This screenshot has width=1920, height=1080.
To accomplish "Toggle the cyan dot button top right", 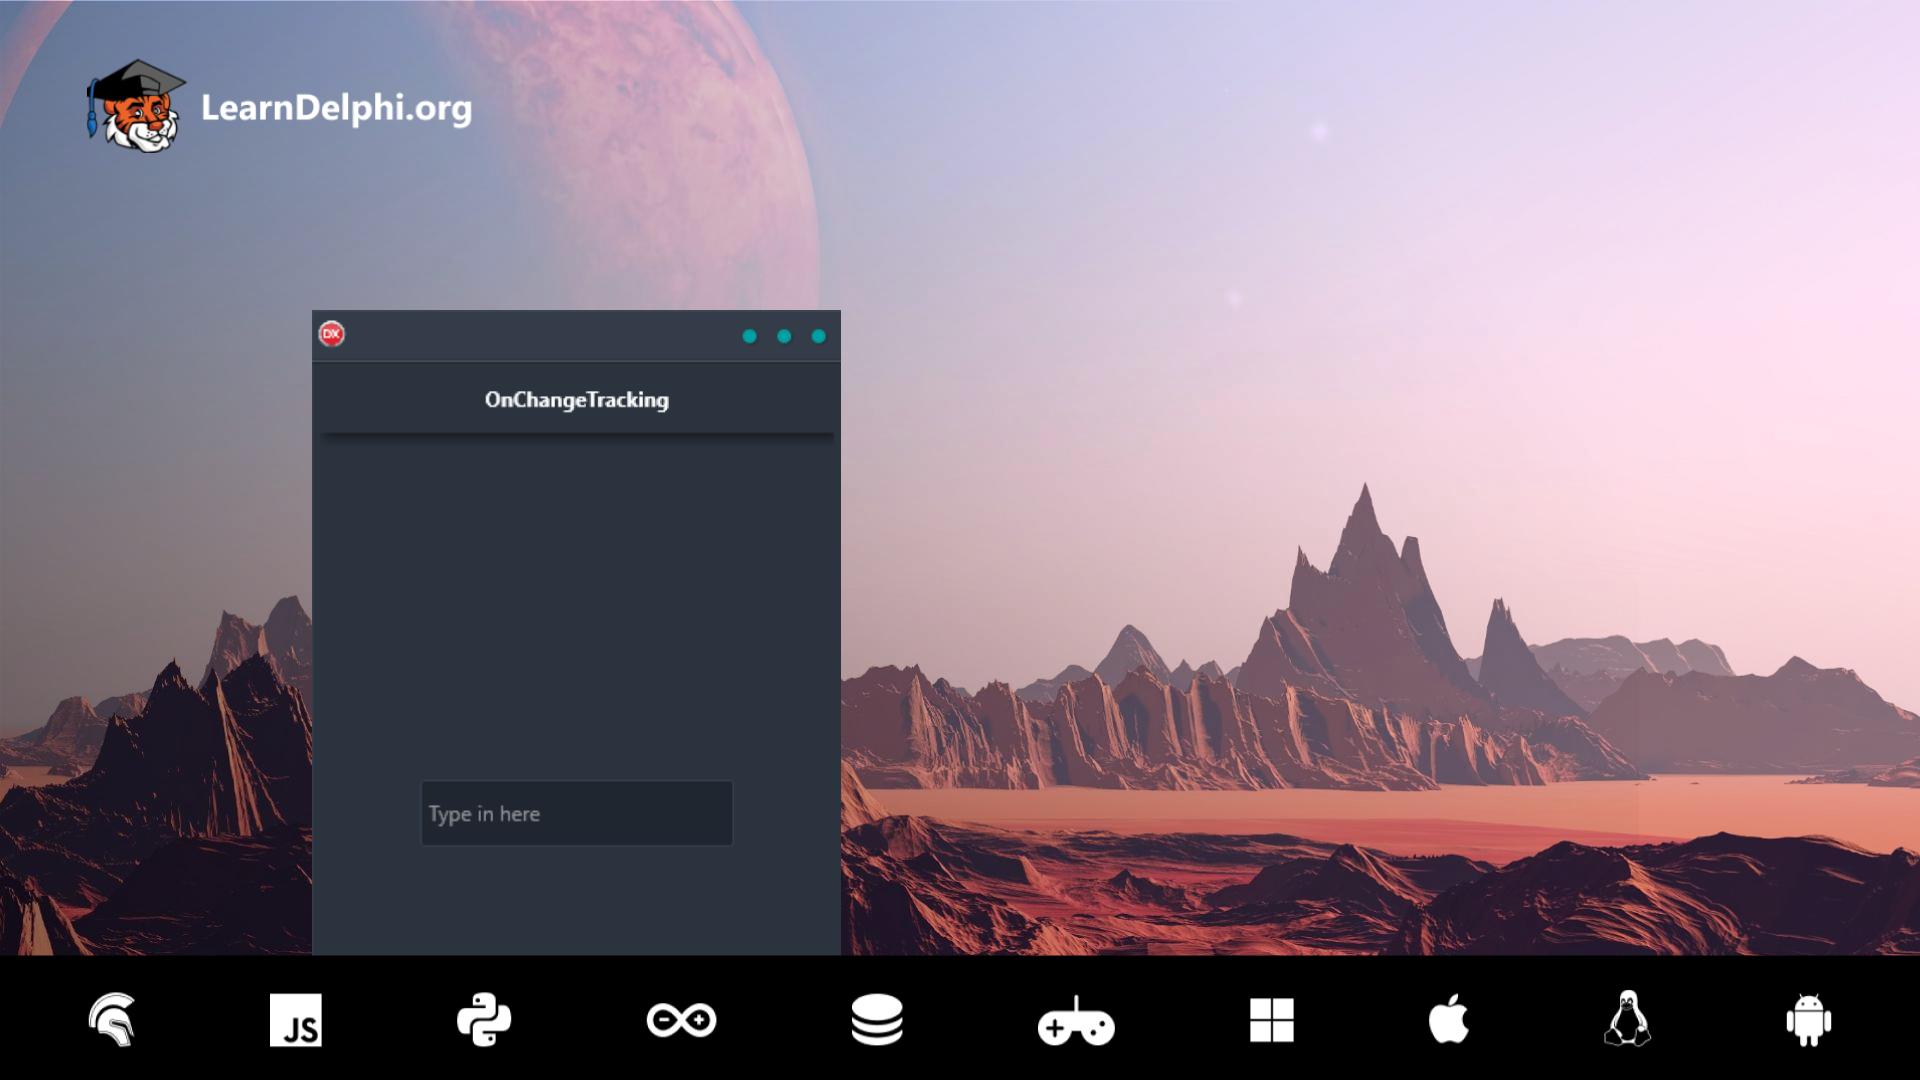I will click(819, 336).
